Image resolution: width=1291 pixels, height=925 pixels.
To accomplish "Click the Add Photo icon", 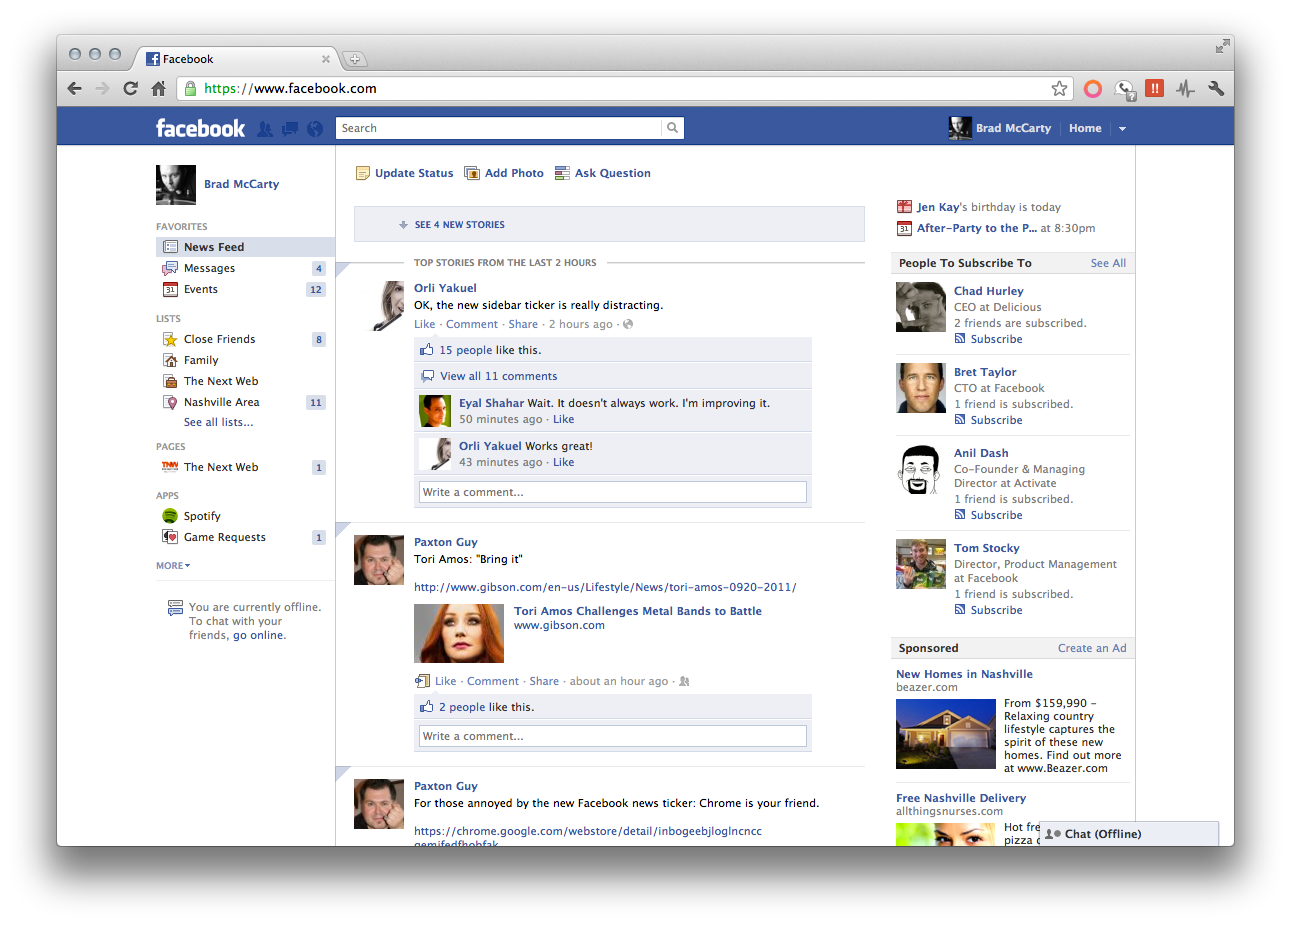I will 472,173.
